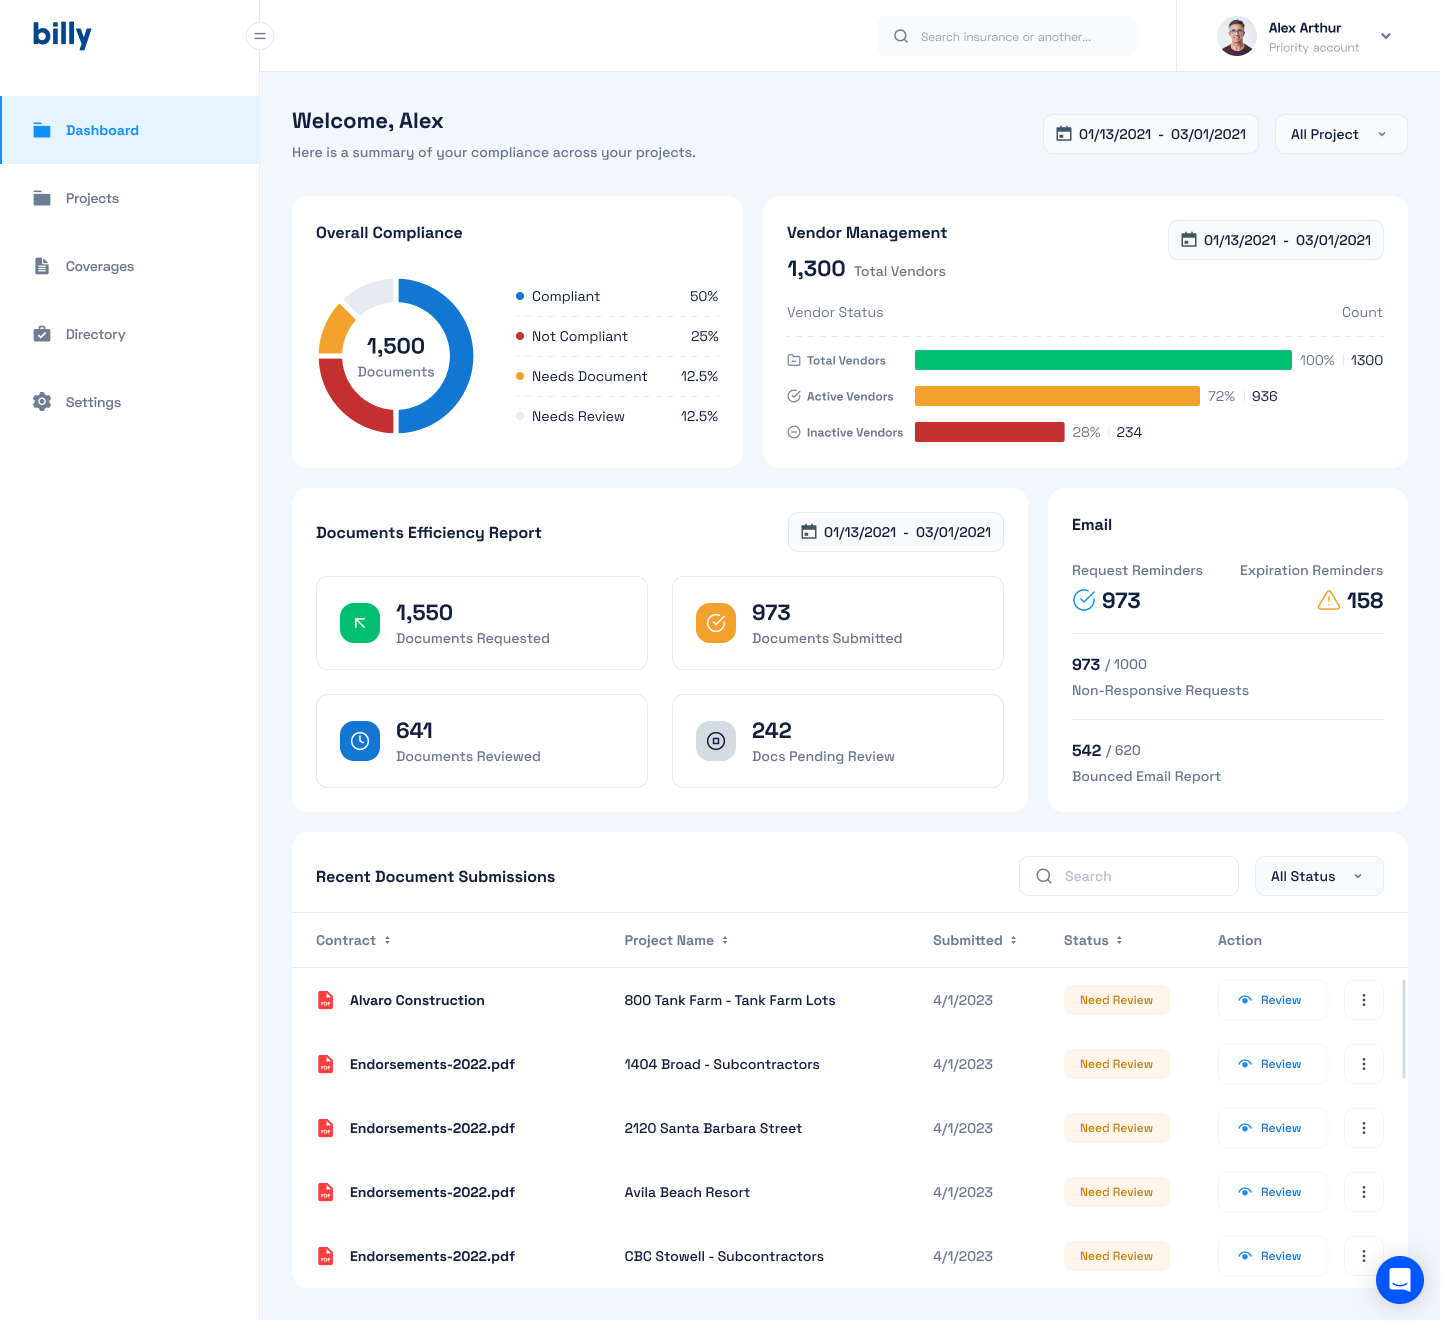This screenshot has height=1338, width=1456.
Task: Collapse the sidebar with the hamburger toggle
Action: (x=259, y=36)
